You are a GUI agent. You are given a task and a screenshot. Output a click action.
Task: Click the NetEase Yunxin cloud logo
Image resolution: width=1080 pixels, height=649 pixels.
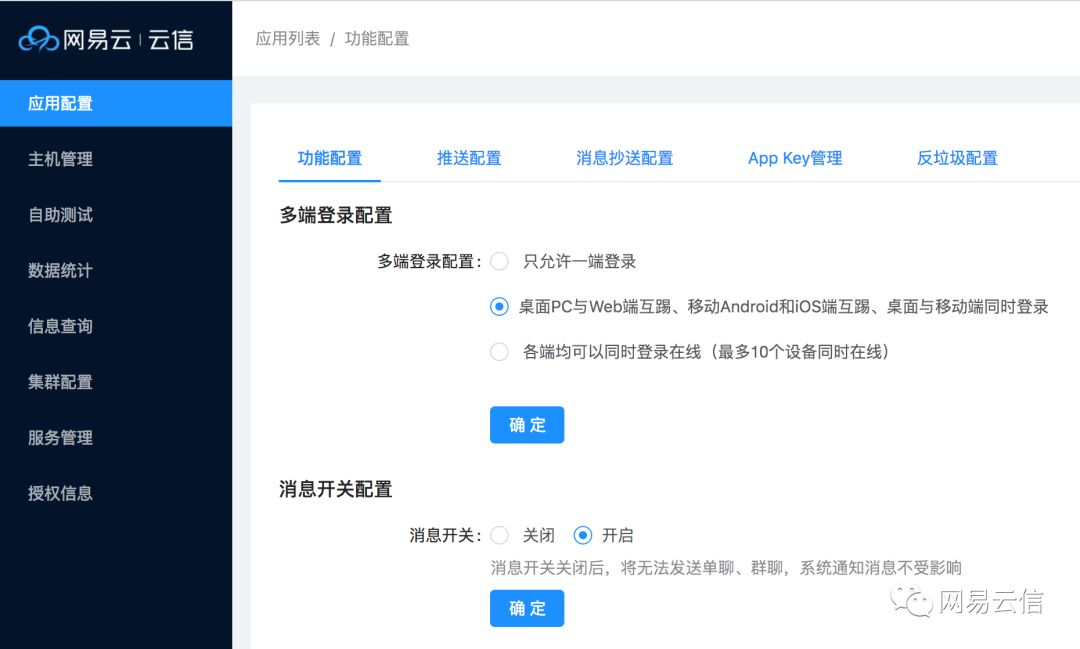coord(106,39)
